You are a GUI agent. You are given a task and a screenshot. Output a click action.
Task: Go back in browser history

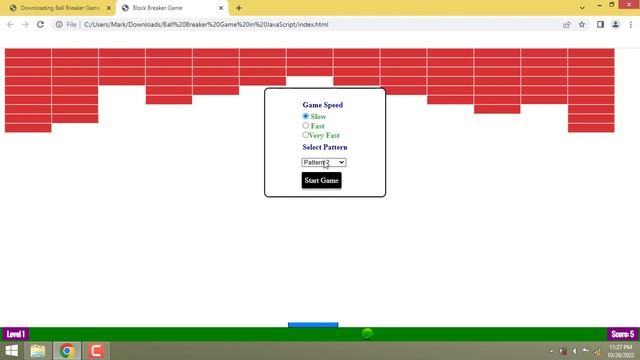coord(10,24)
